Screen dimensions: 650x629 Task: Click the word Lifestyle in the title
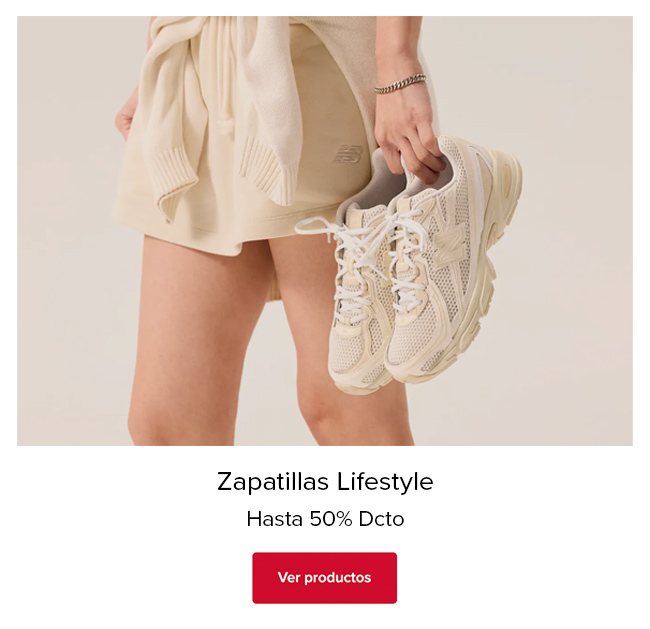point(385,481)
